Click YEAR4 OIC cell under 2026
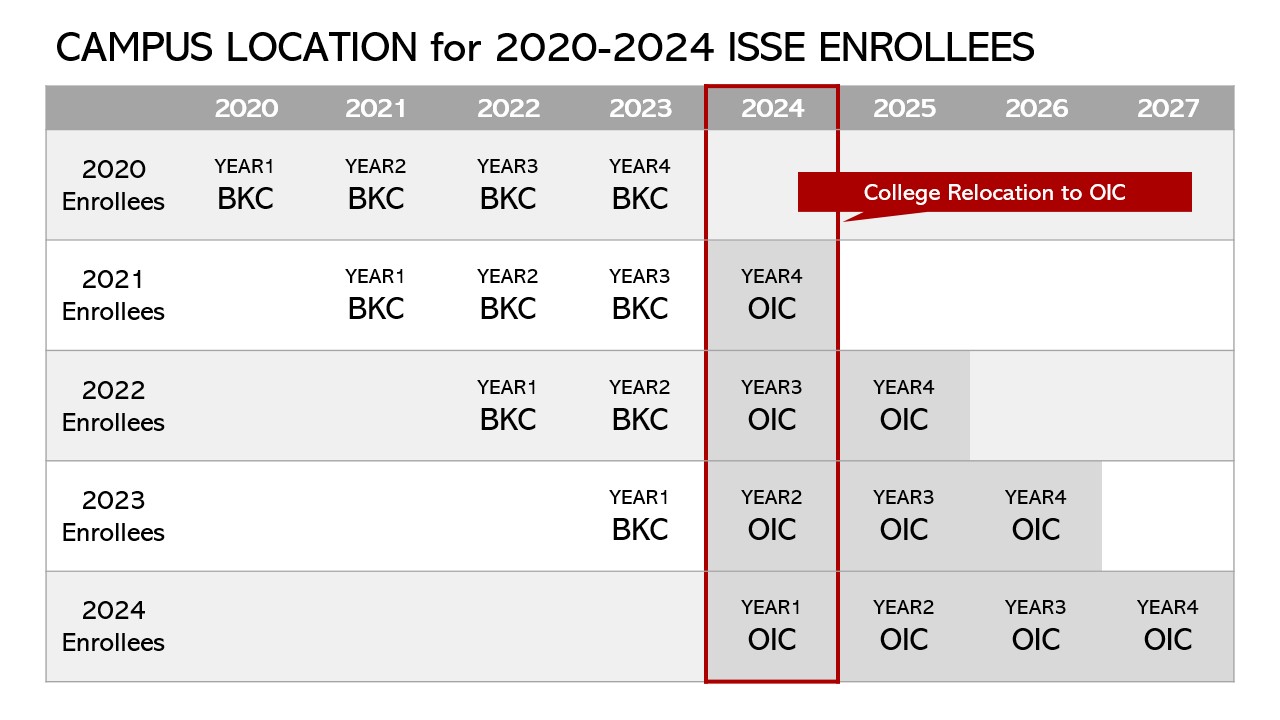1280x720 pixels. click(x=1036, y=516)
